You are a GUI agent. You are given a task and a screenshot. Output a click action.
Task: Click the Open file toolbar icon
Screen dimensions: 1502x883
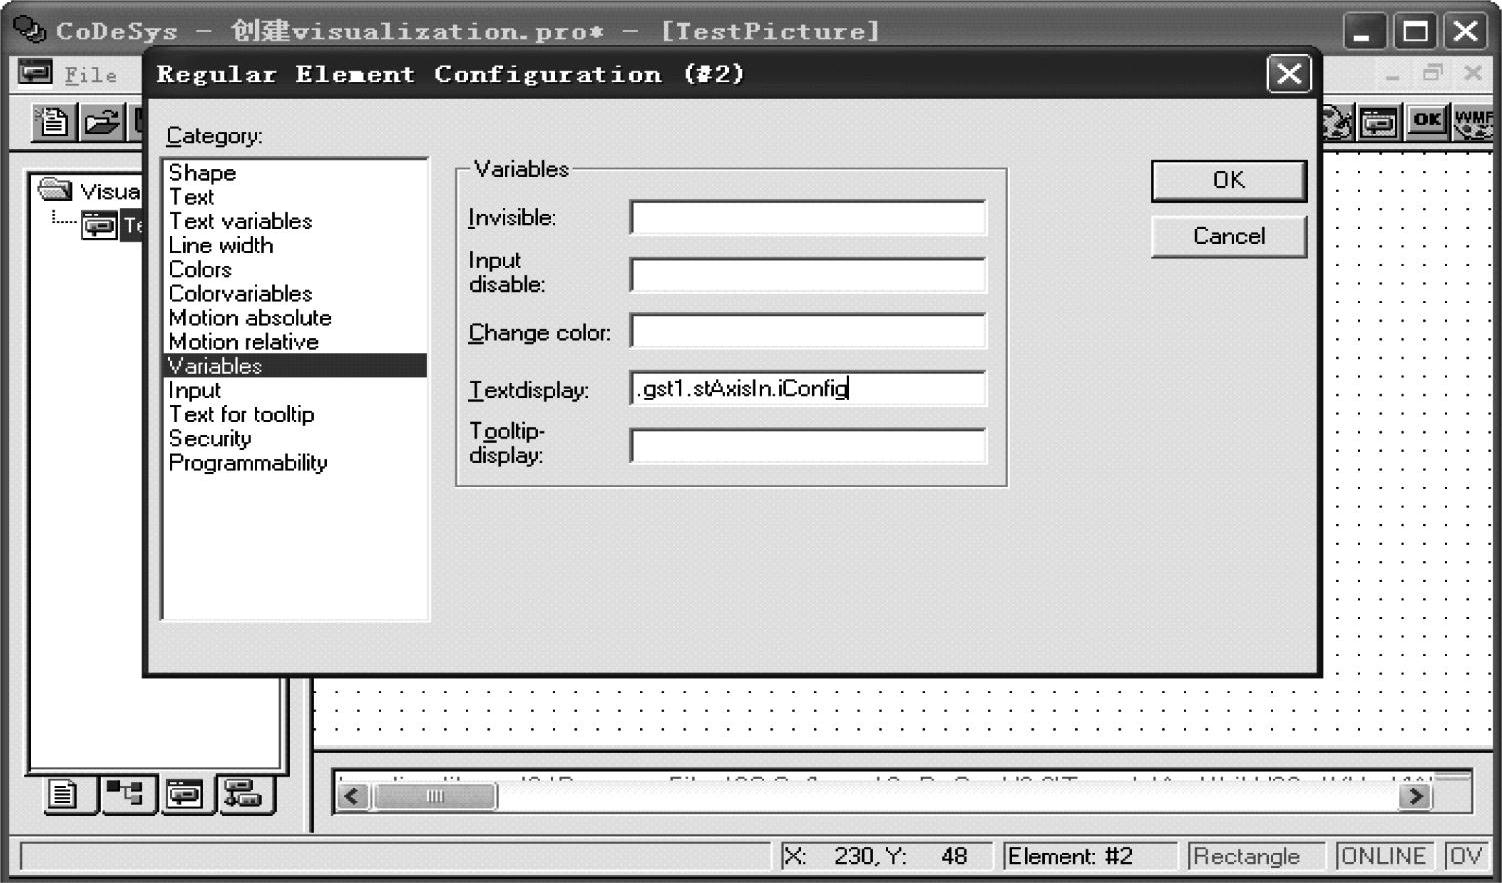point(101,123)
